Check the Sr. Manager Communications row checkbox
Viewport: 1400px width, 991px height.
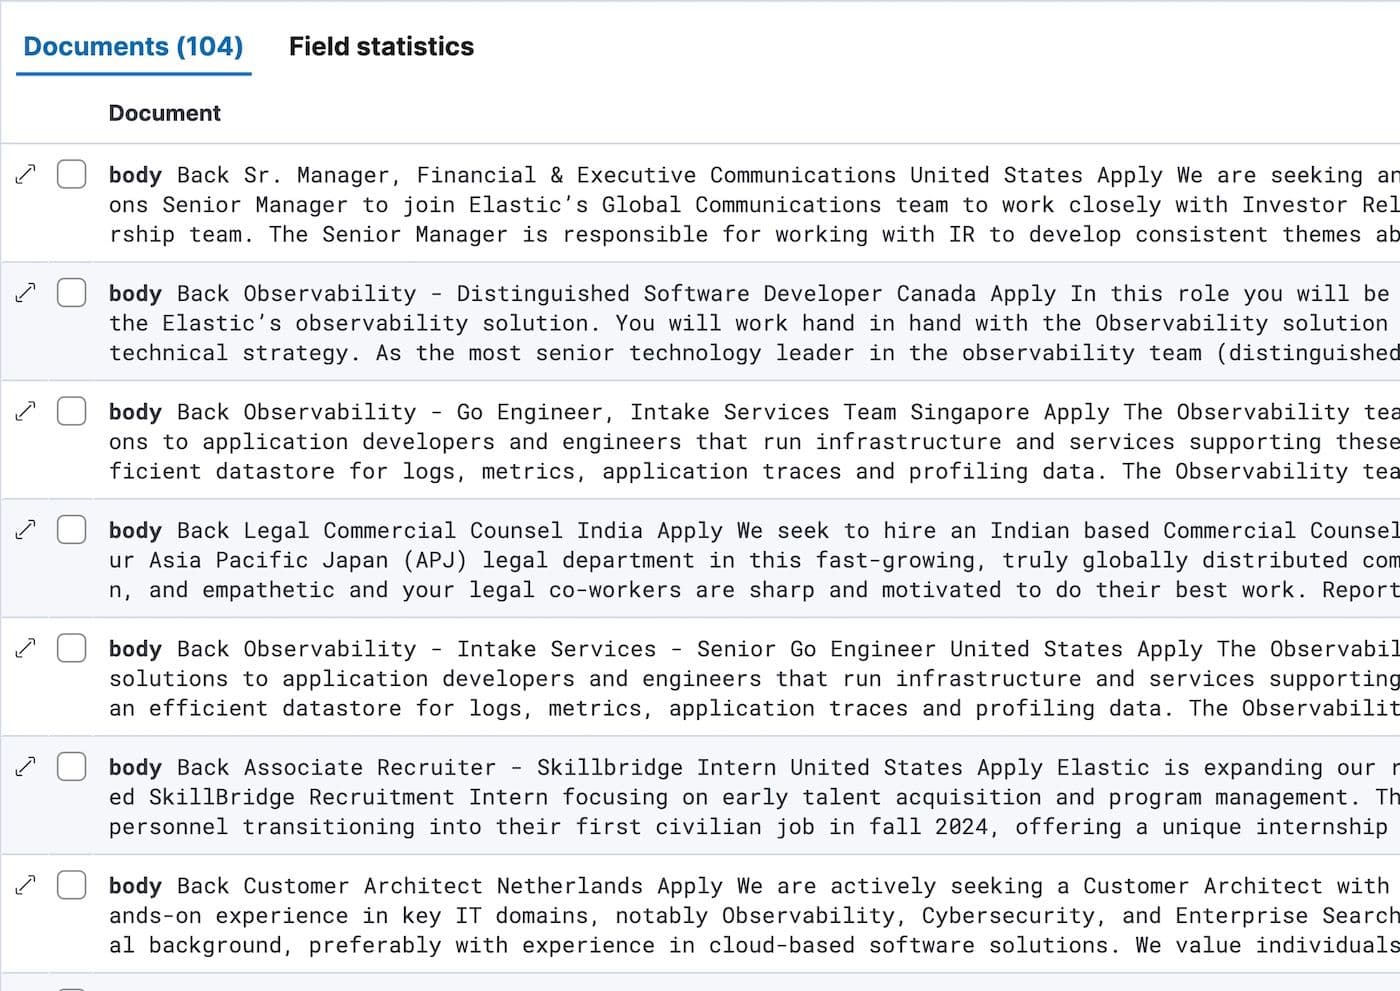[71, 172]
